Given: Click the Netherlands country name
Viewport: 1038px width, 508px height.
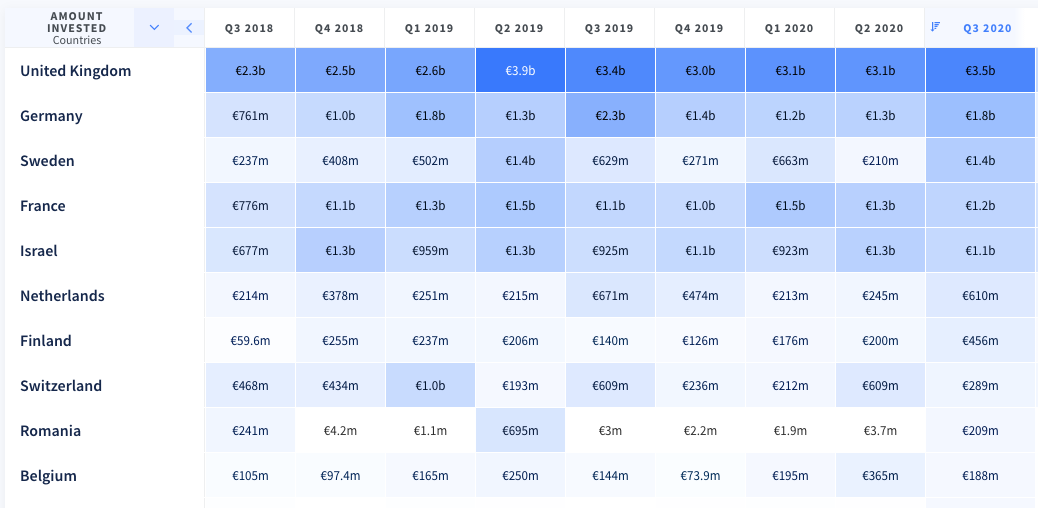Looking at the screenshot, I should tap(62, 296).
